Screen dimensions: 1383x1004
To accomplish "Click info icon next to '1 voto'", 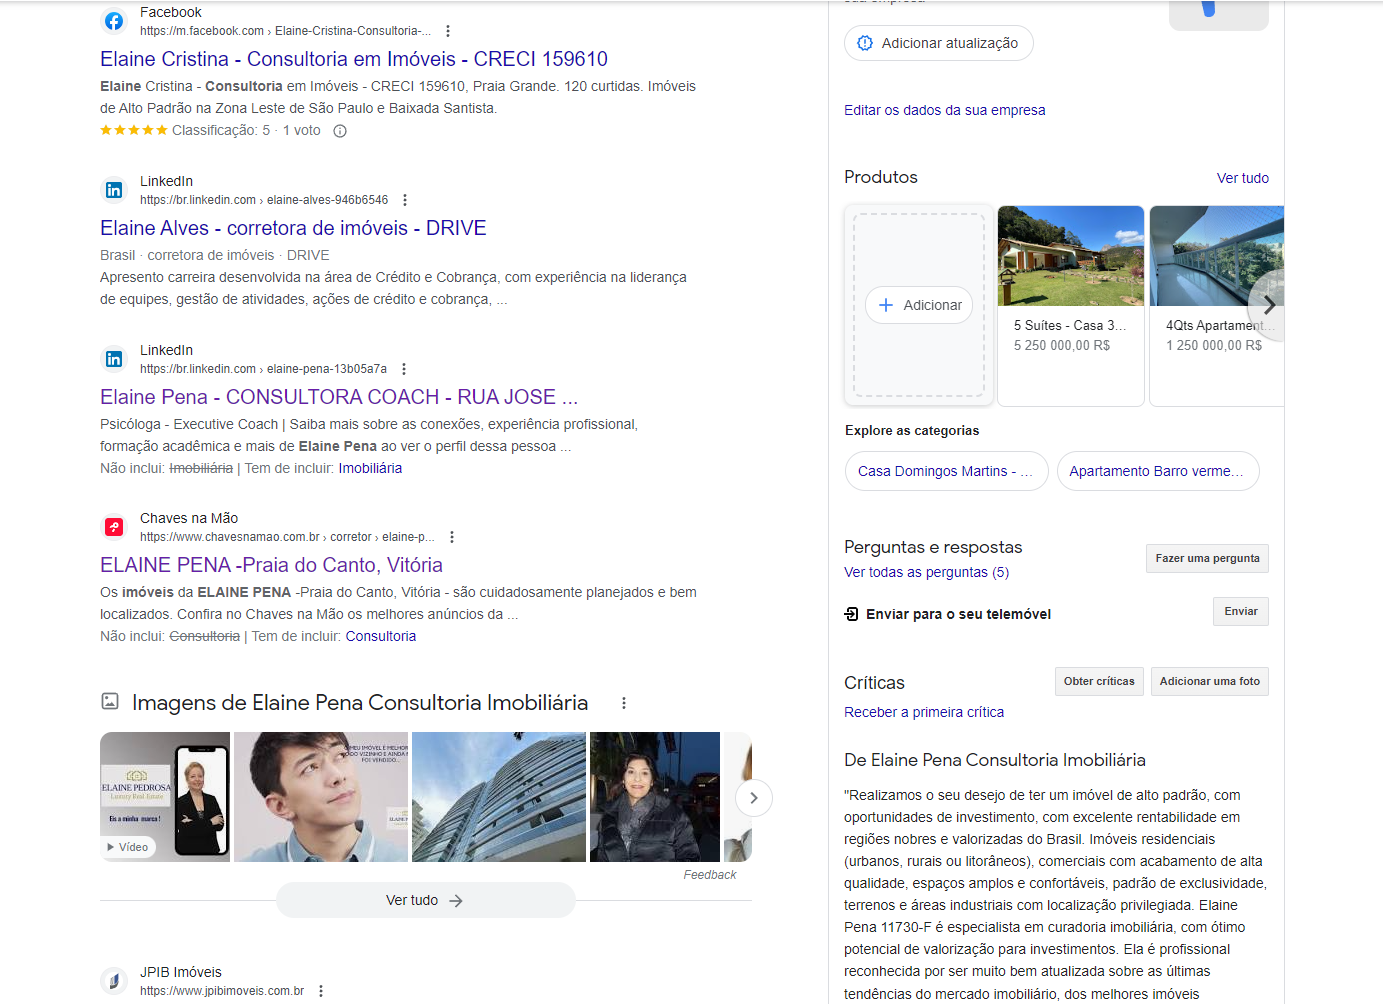I will pyautogui.click(x=340, y=131).
